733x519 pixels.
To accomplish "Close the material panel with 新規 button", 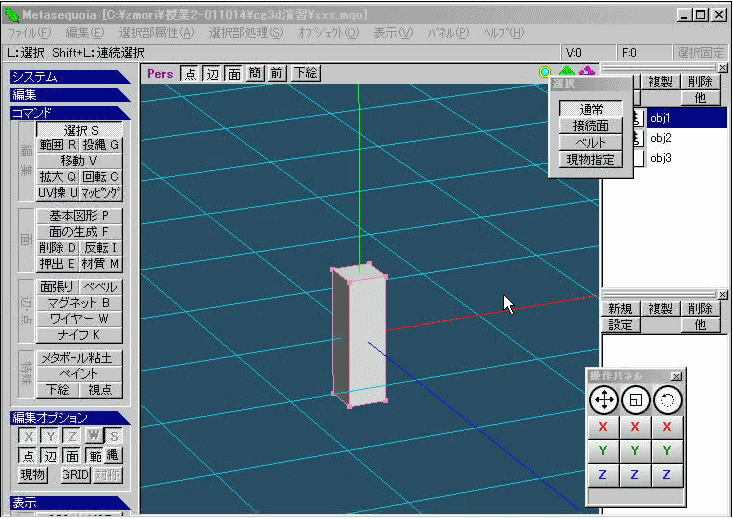I will (x=723, y=295).
